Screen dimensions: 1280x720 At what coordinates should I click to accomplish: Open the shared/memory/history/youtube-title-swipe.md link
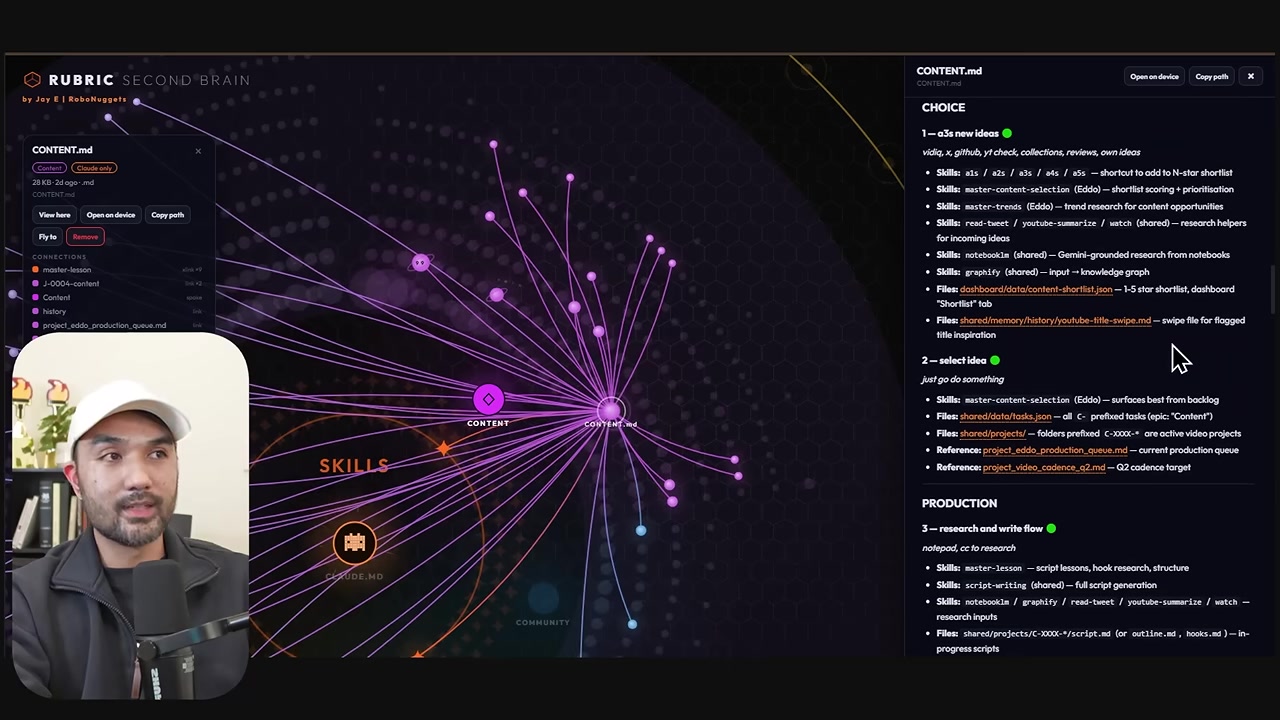[1055, 320]
